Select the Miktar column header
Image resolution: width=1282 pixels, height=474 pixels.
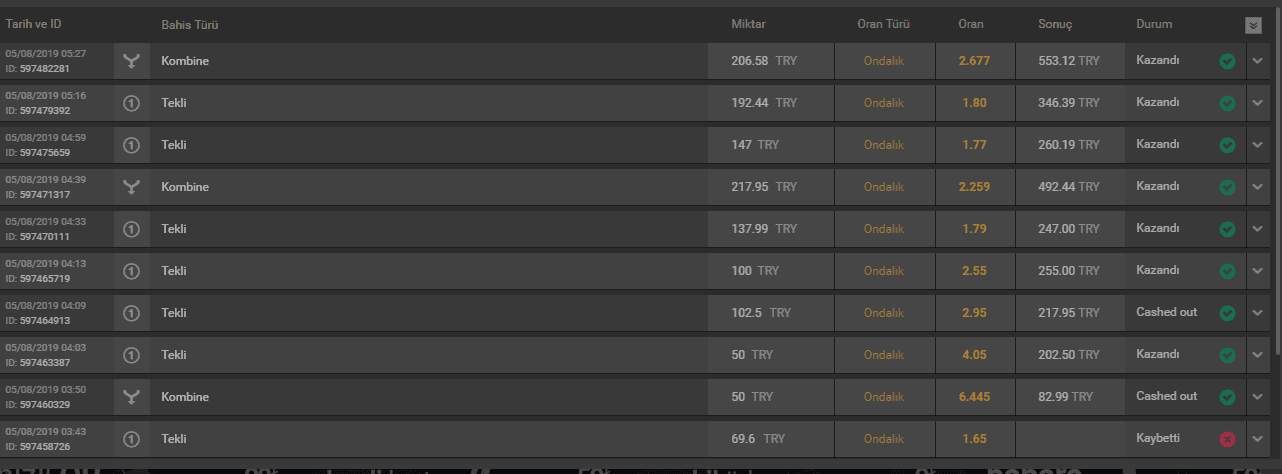point(748,23)
